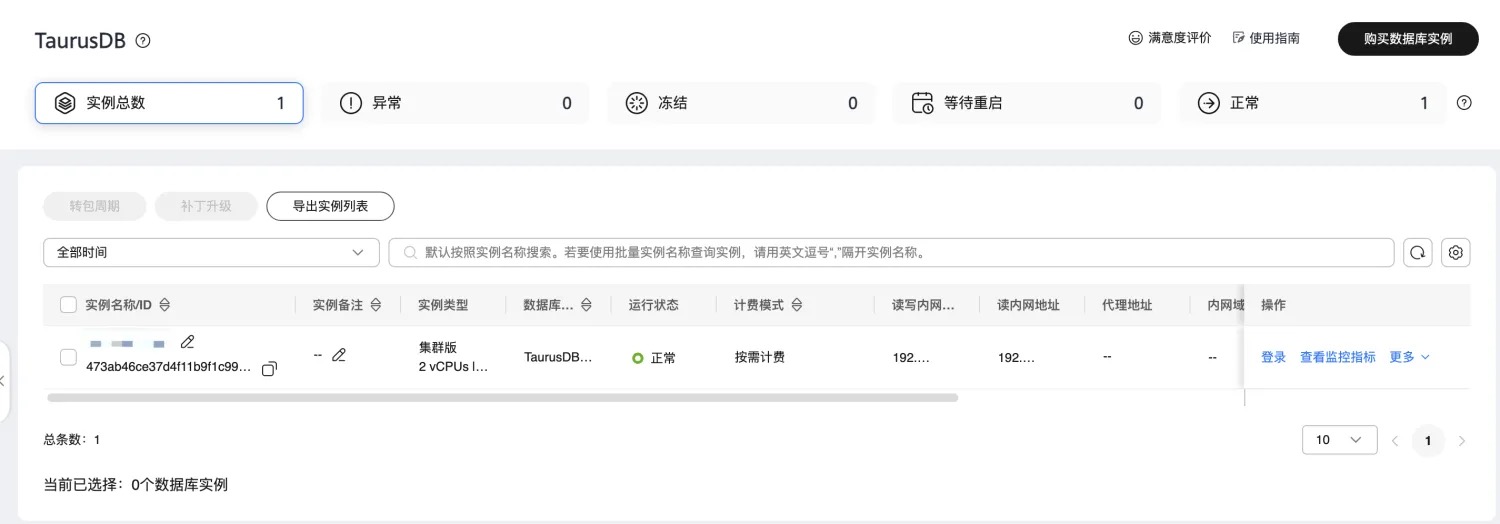Screen dimensions: 1500x524
Task: Click the 运行状态 column header
Action: [653, 305]
